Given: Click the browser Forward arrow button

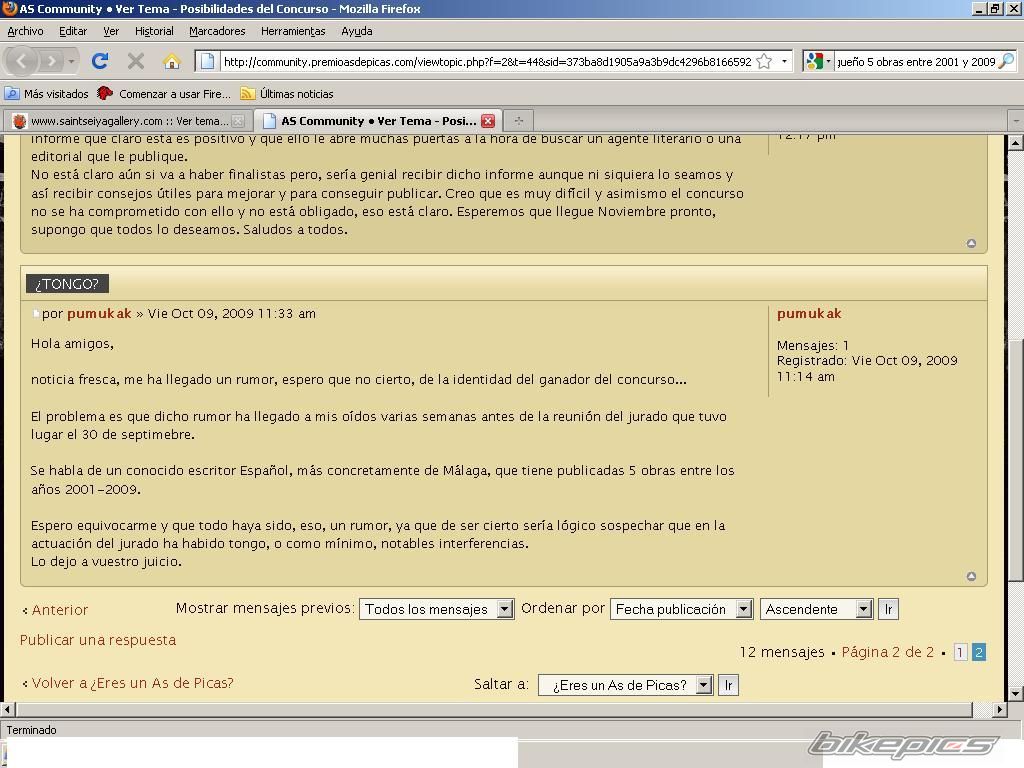Looking at the screenshot, I should [50, 61].
